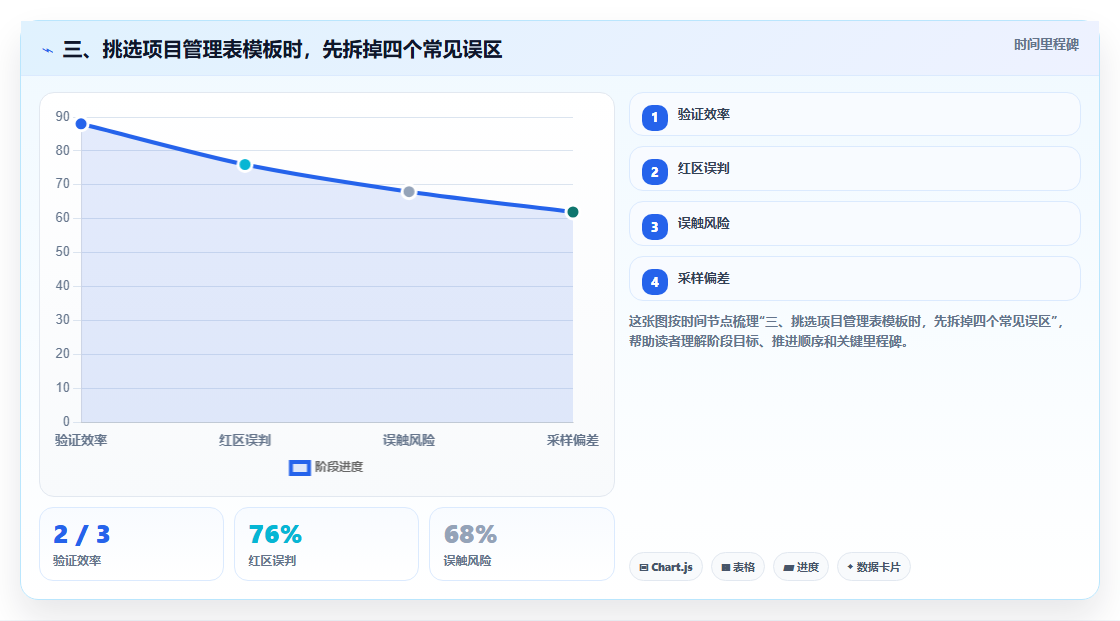Click the Chart.js tag
1120x621 pixels.
[x=666, y=567]
